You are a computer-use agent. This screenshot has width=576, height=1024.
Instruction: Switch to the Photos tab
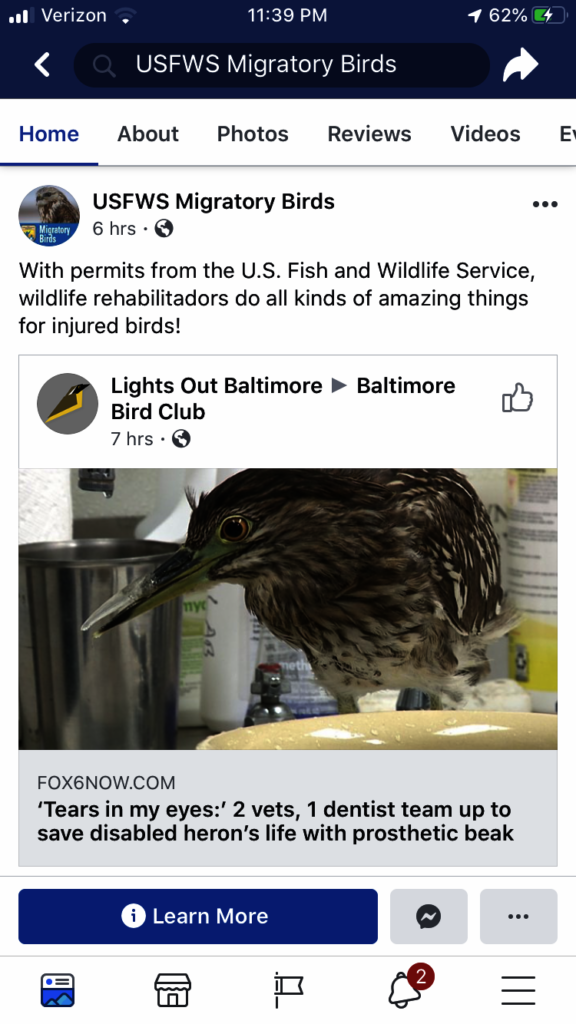[x=253, y=134]
